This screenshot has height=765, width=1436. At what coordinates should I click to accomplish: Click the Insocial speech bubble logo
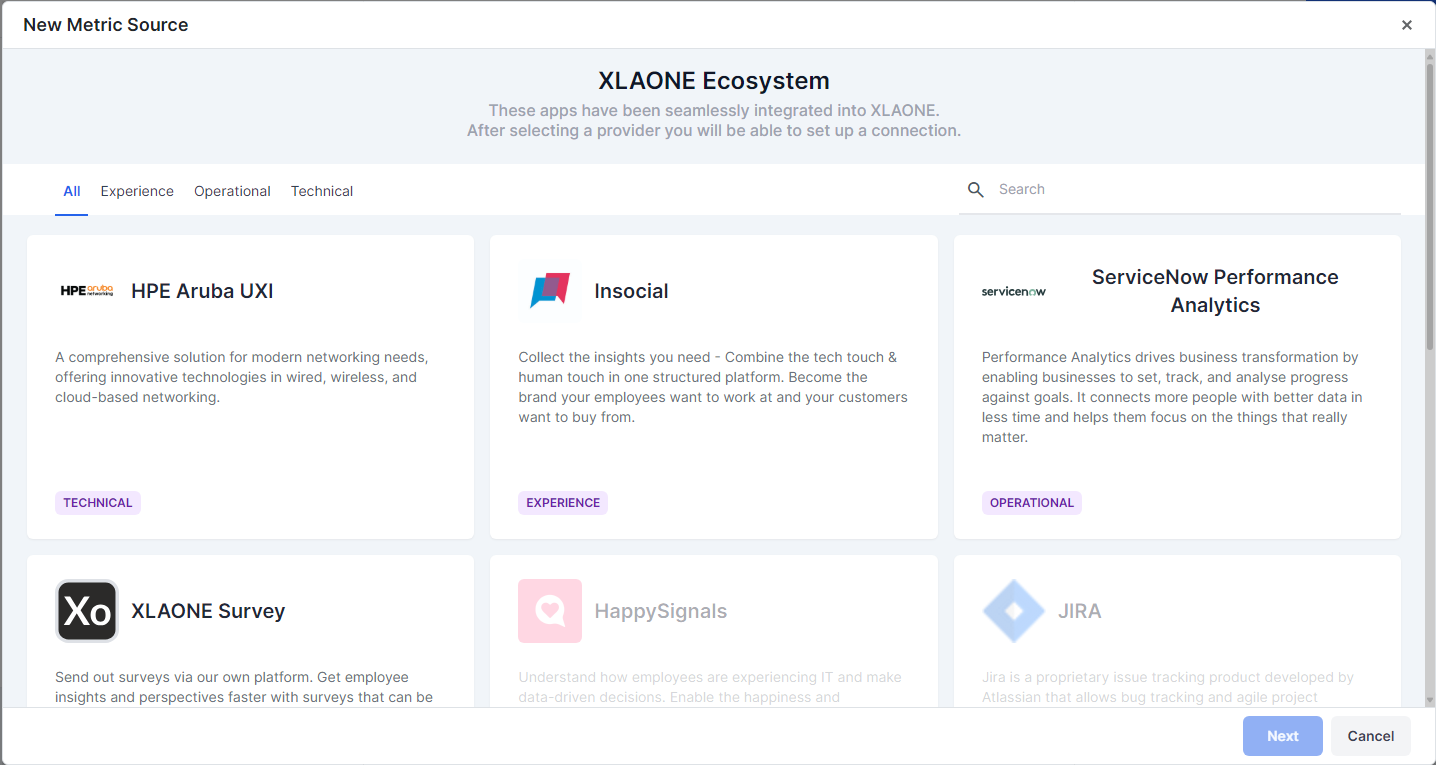point(550,291)
